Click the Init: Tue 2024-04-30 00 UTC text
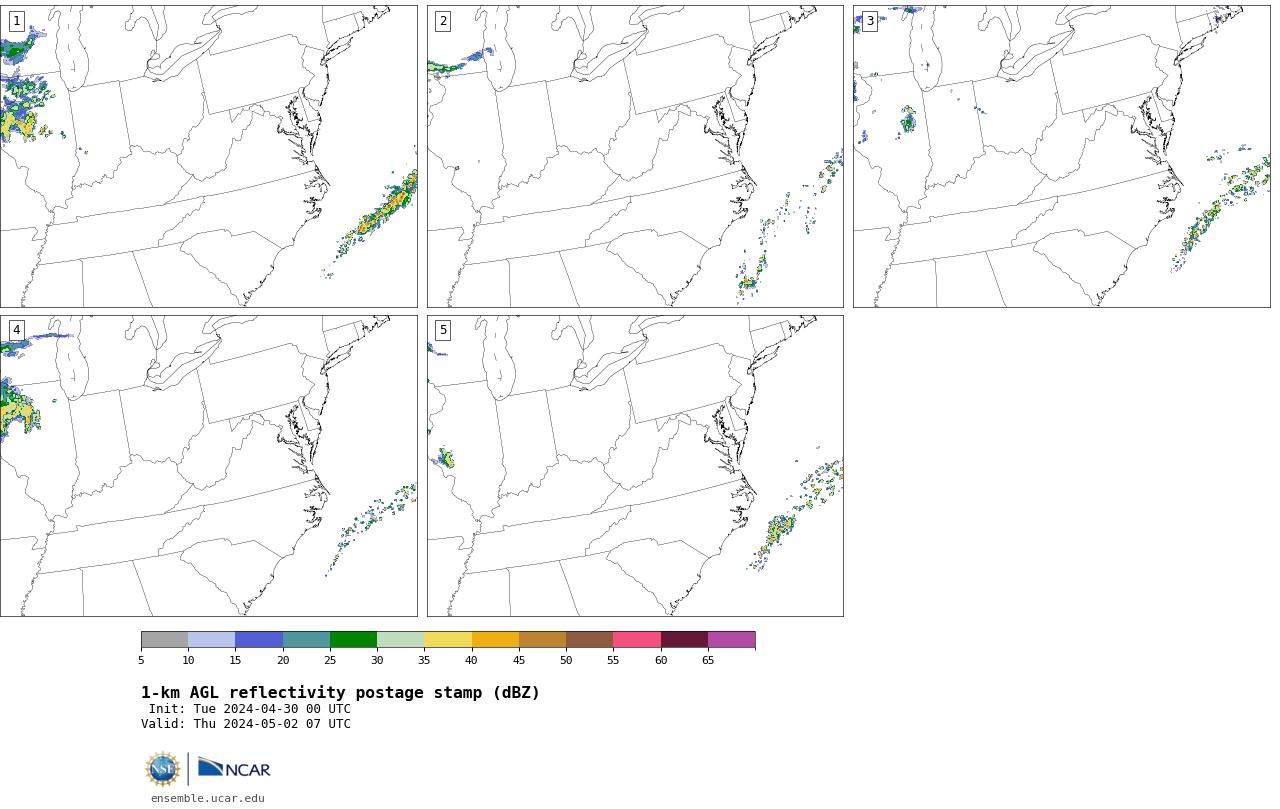 tap(250, 709)
